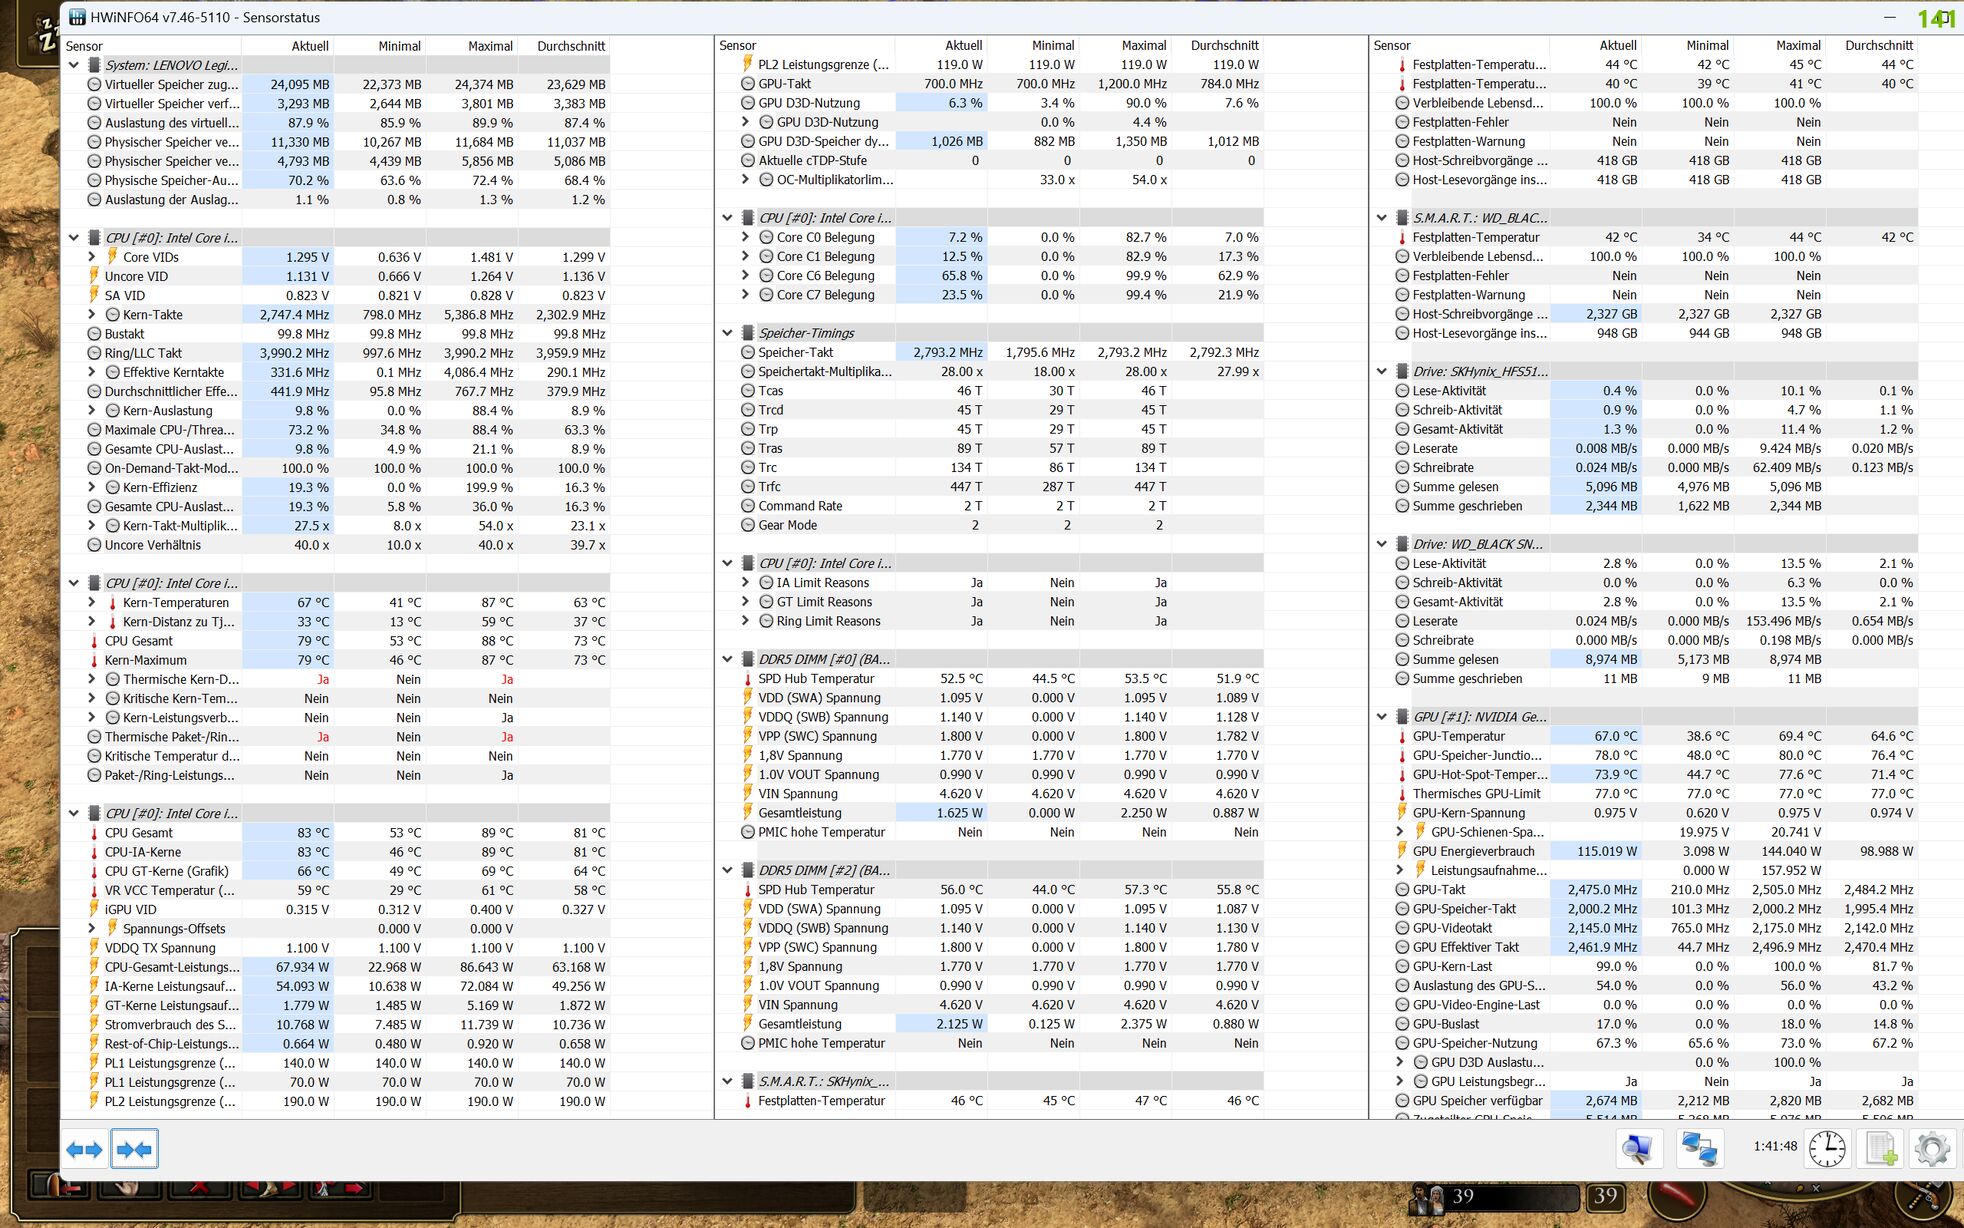The image size is (1964, 1228).
Task: Click chip icon of Speicher-Timings group
Action: pos(747,333)
